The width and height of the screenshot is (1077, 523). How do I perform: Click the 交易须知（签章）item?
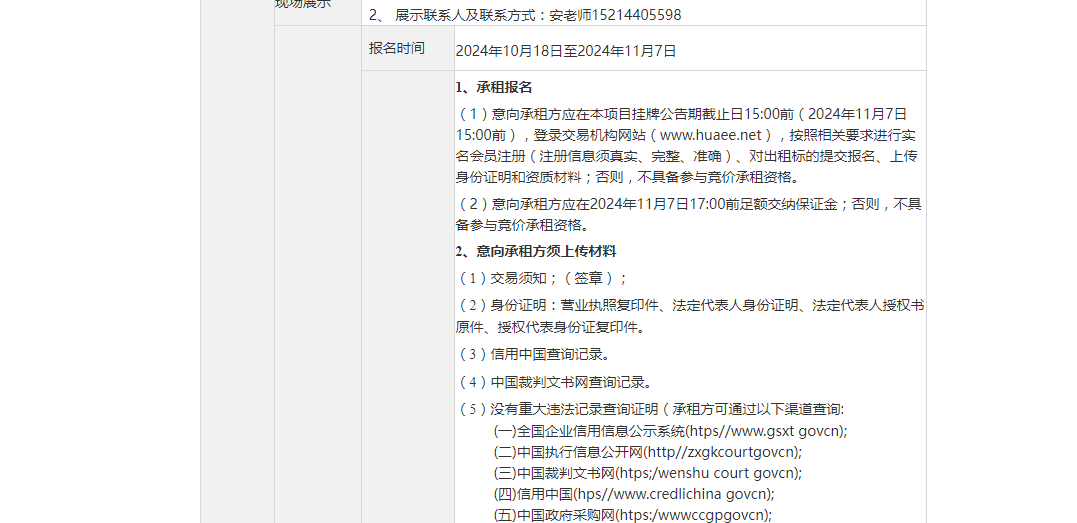543,278
